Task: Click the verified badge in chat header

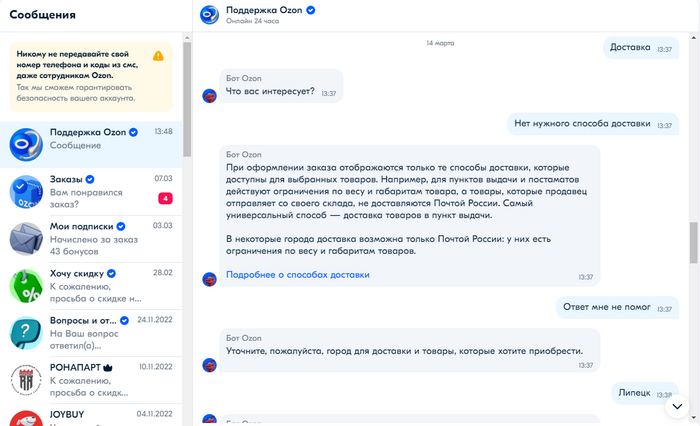Action: tap(311, 10)
